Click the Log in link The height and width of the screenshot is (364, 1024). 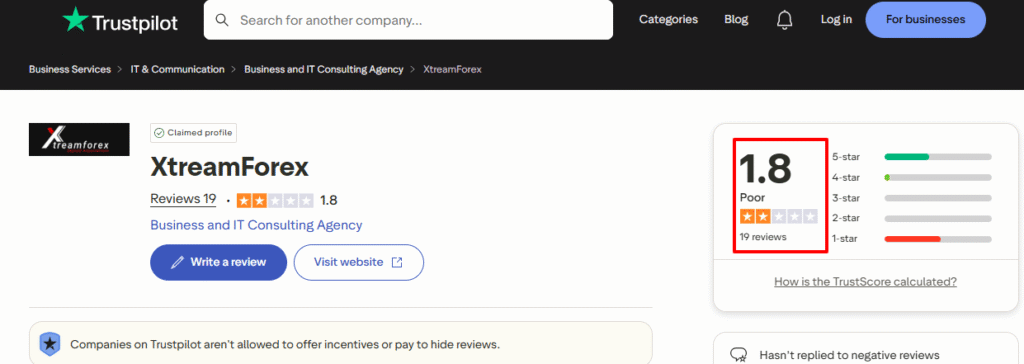click(x=836, y=20)
